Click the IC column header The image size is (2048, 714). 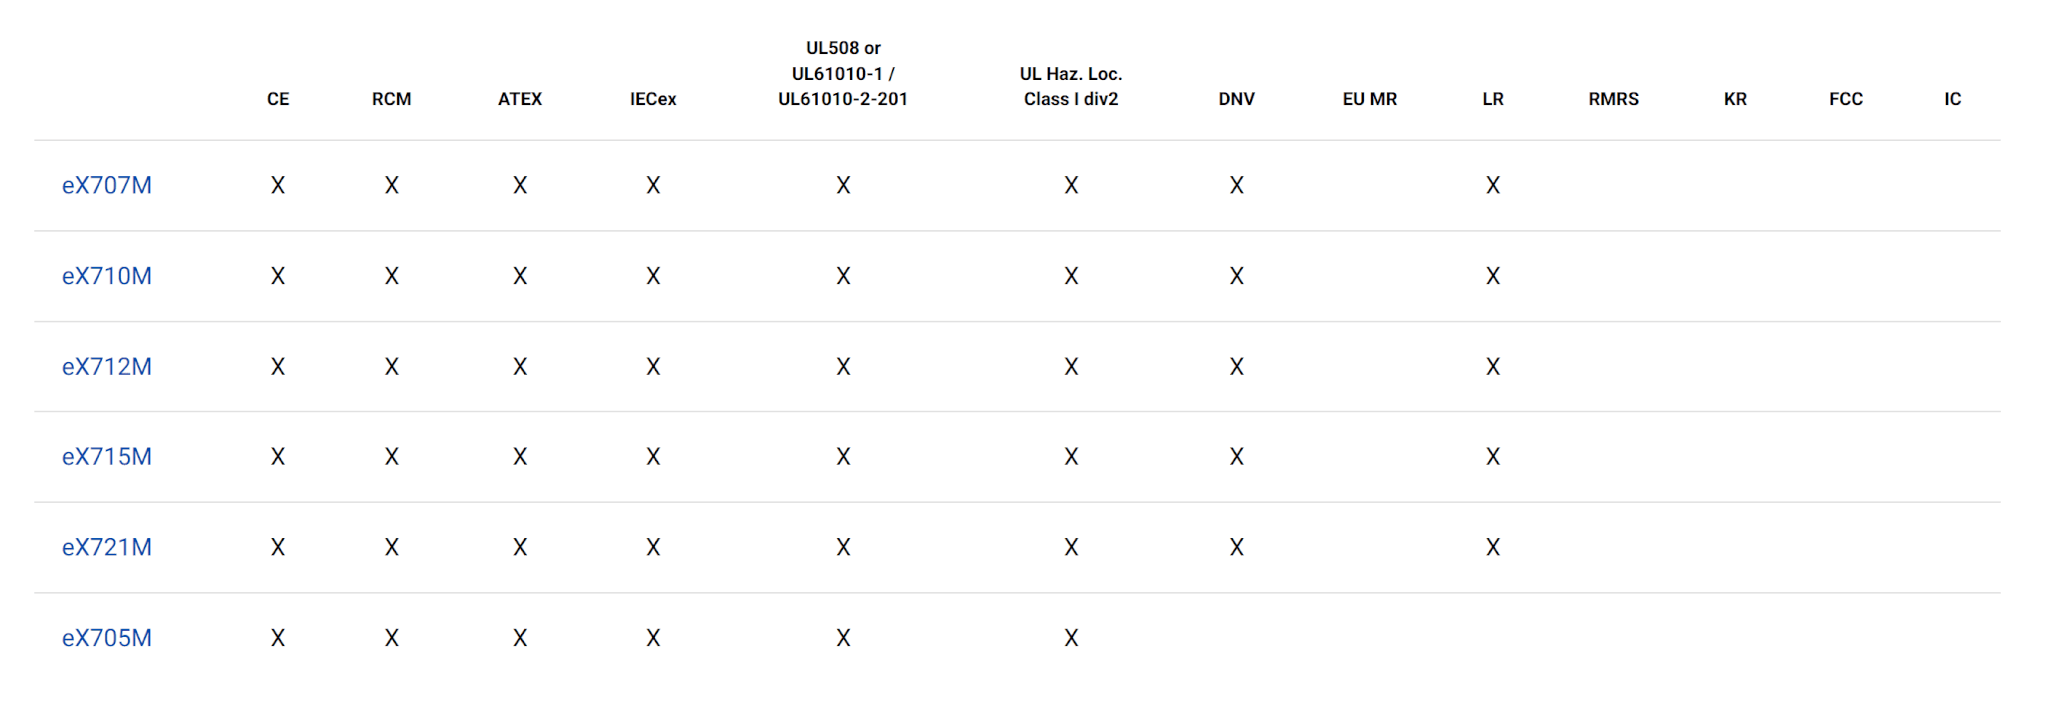pyautogui.click(x=1952, y=99)
